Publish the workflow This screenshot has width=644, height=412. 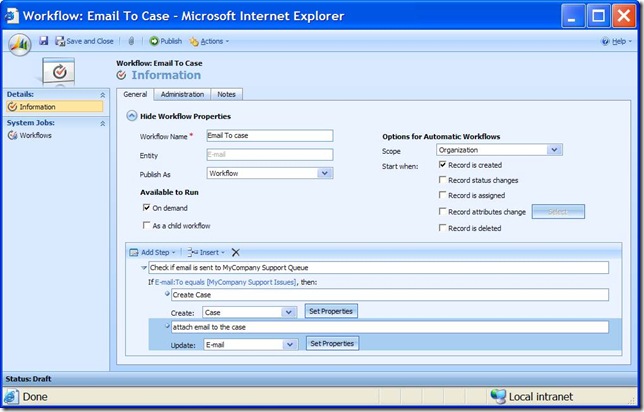pyautogui.click(x=166, y=41)
